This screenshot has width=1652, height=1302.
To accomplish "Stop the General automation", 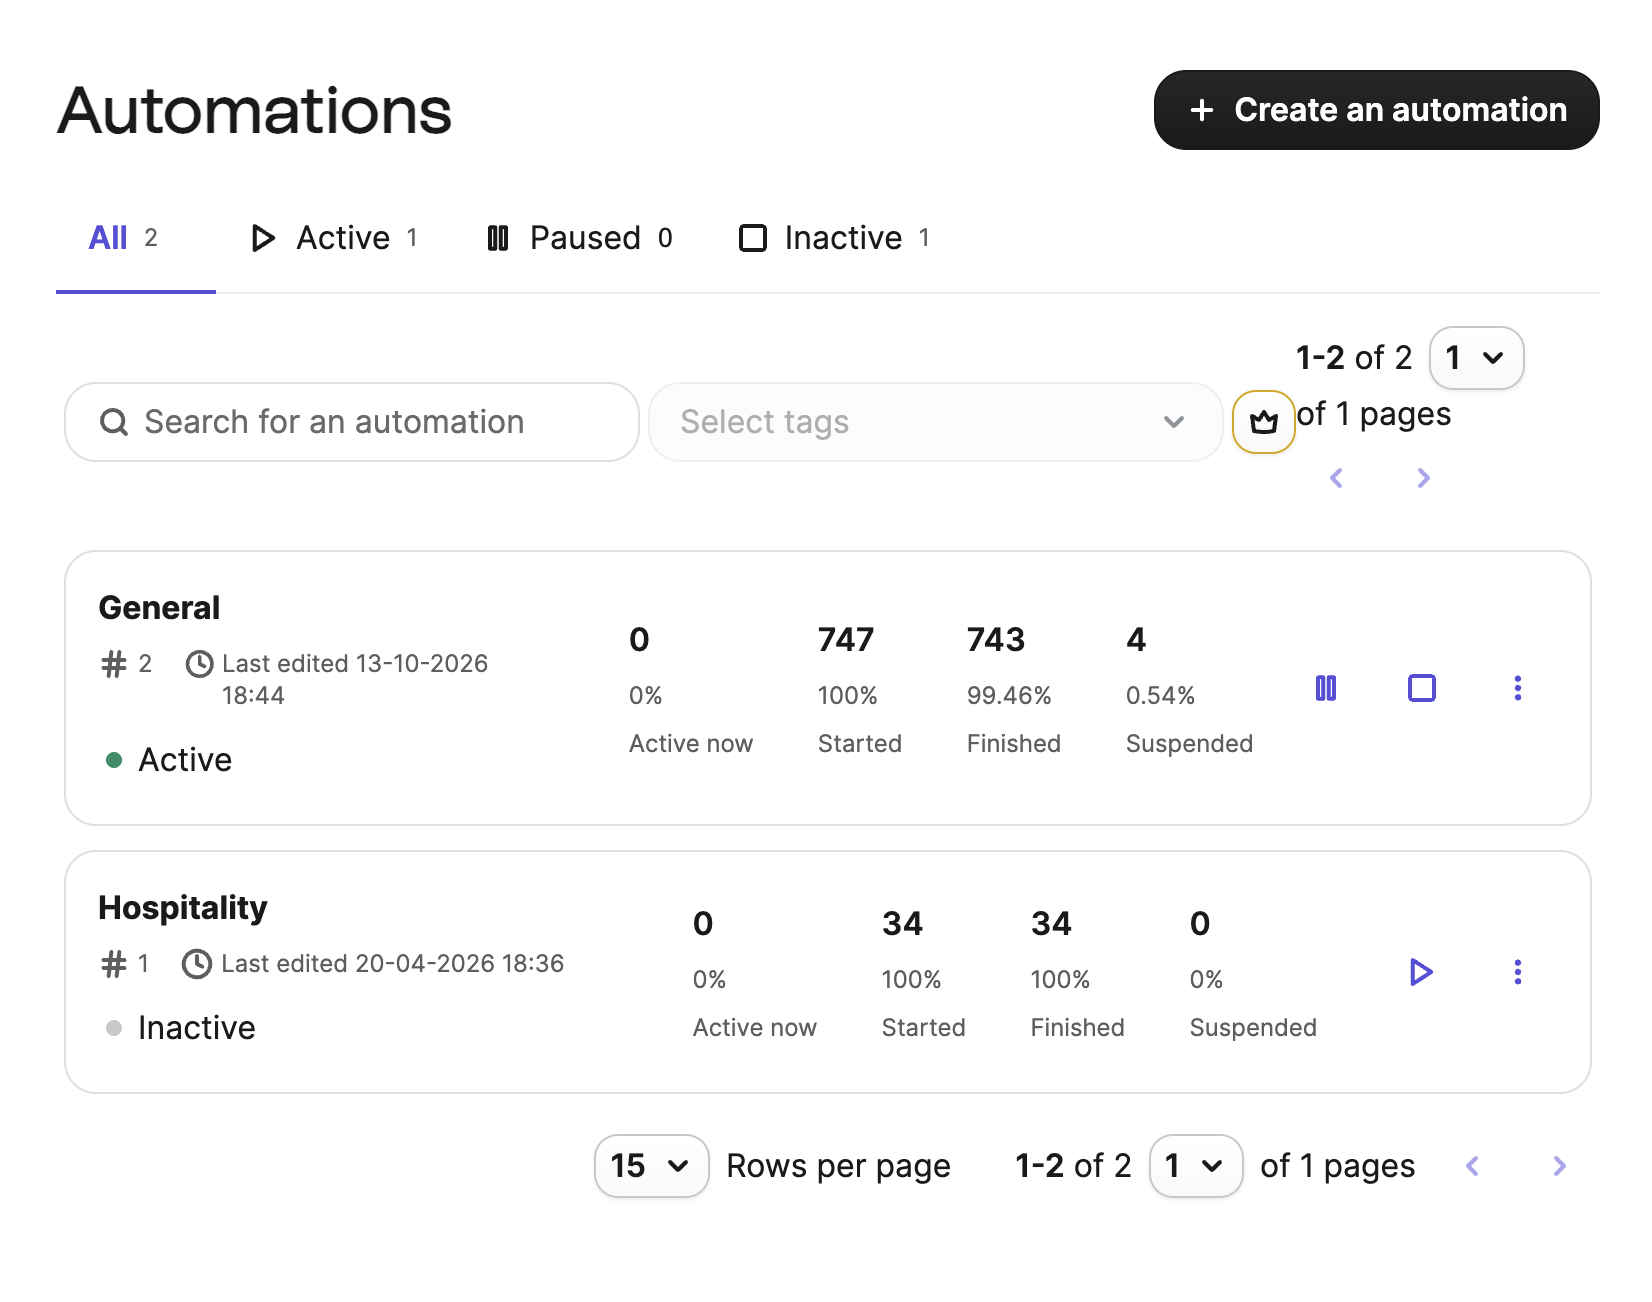I will (1422, 688).
